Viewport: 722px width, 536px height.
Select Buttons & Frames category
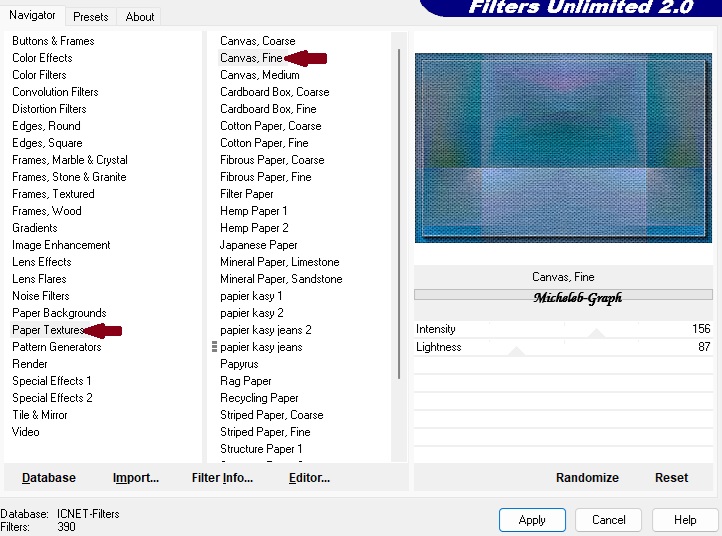tap(53, 41)
